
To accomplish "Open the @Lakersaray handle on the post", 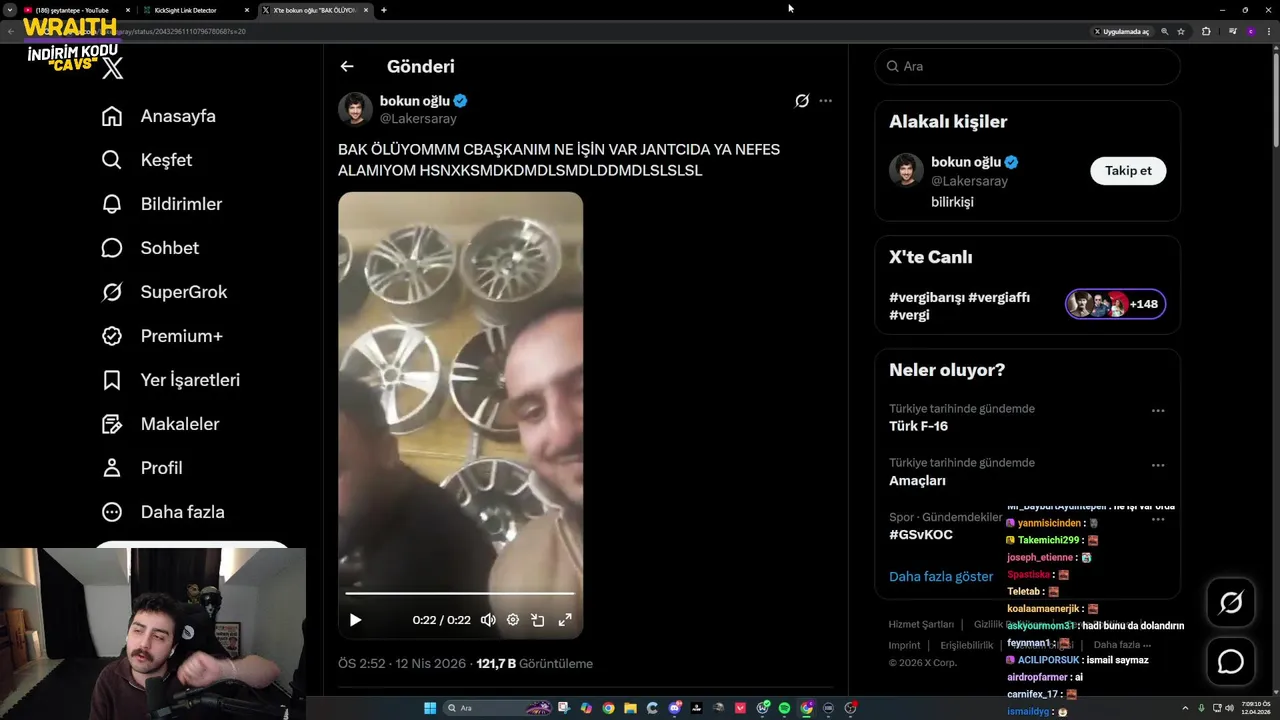I will click(x=418, y=119).
